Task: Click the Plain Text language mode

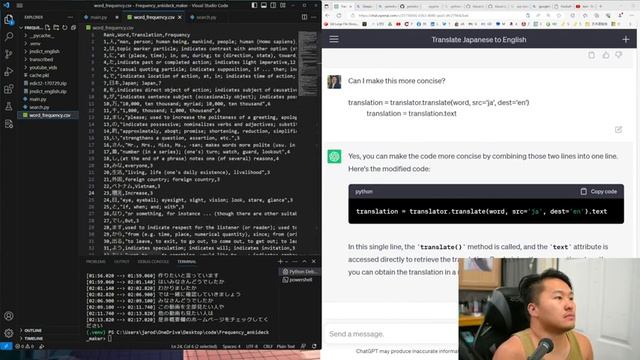Action: [x=286, y=346]
